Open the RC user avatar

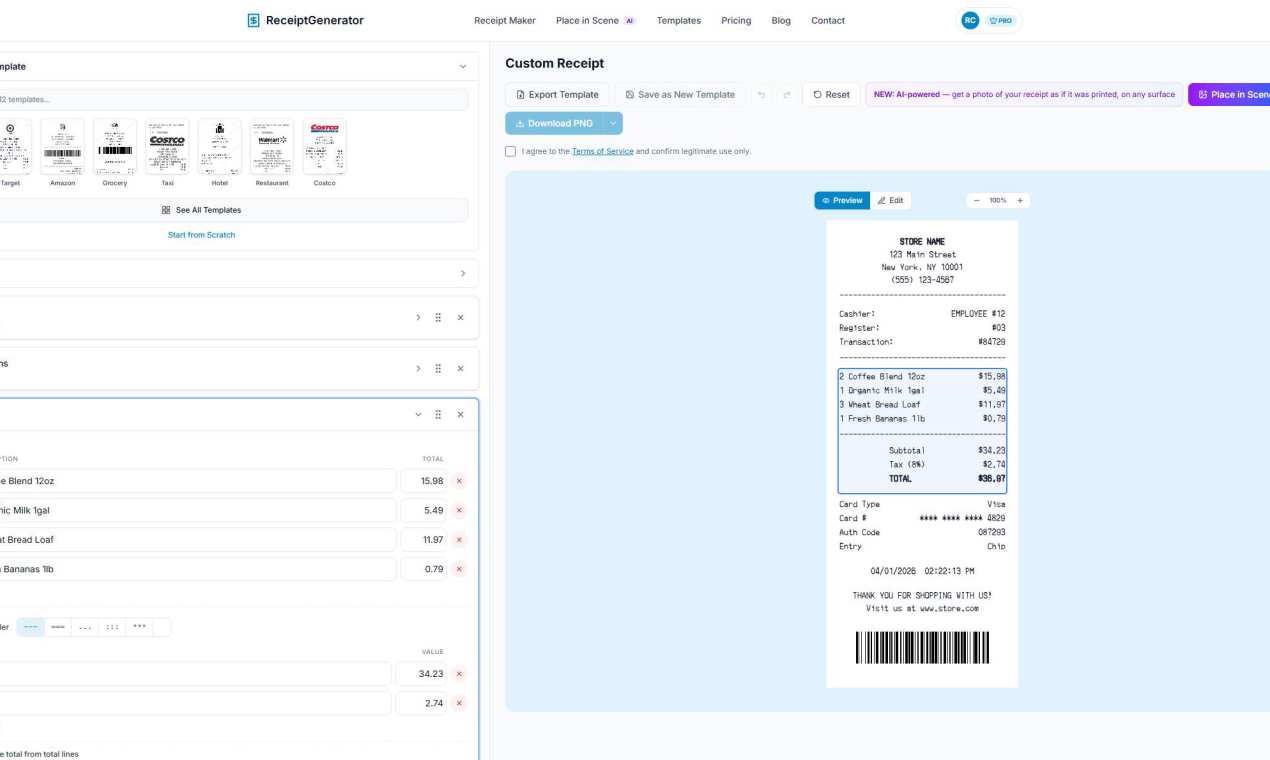pyautogui.click(x=970, y=20)
